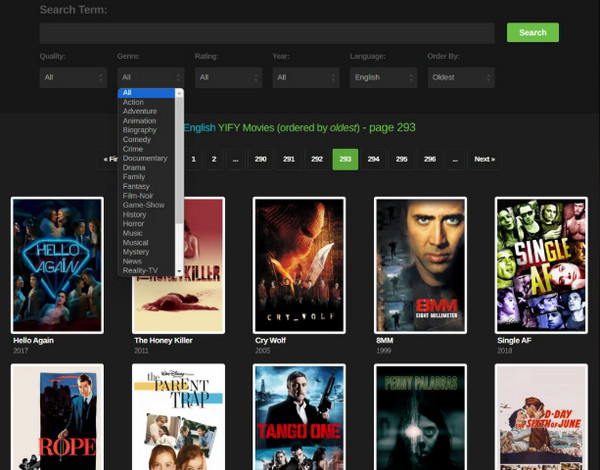This screenshot has height=470, width=600.
Task: Select Comedy genre option
Action: coord(147,140)
